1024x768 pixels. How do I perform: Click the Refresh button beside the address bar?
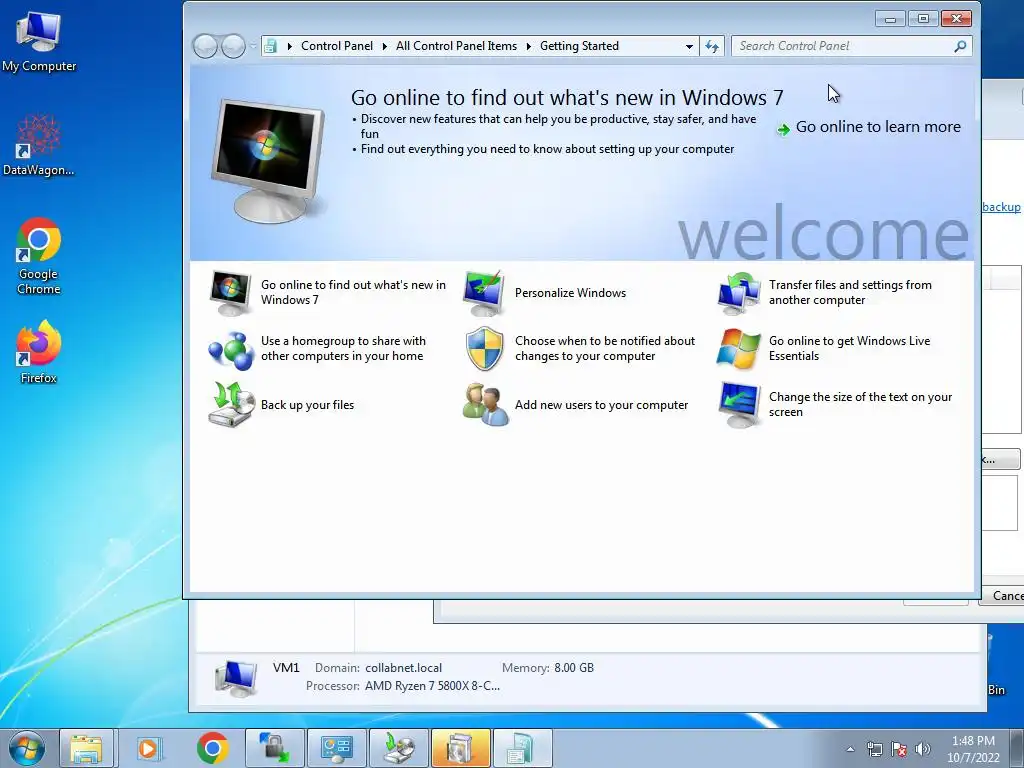pos(712,46)
